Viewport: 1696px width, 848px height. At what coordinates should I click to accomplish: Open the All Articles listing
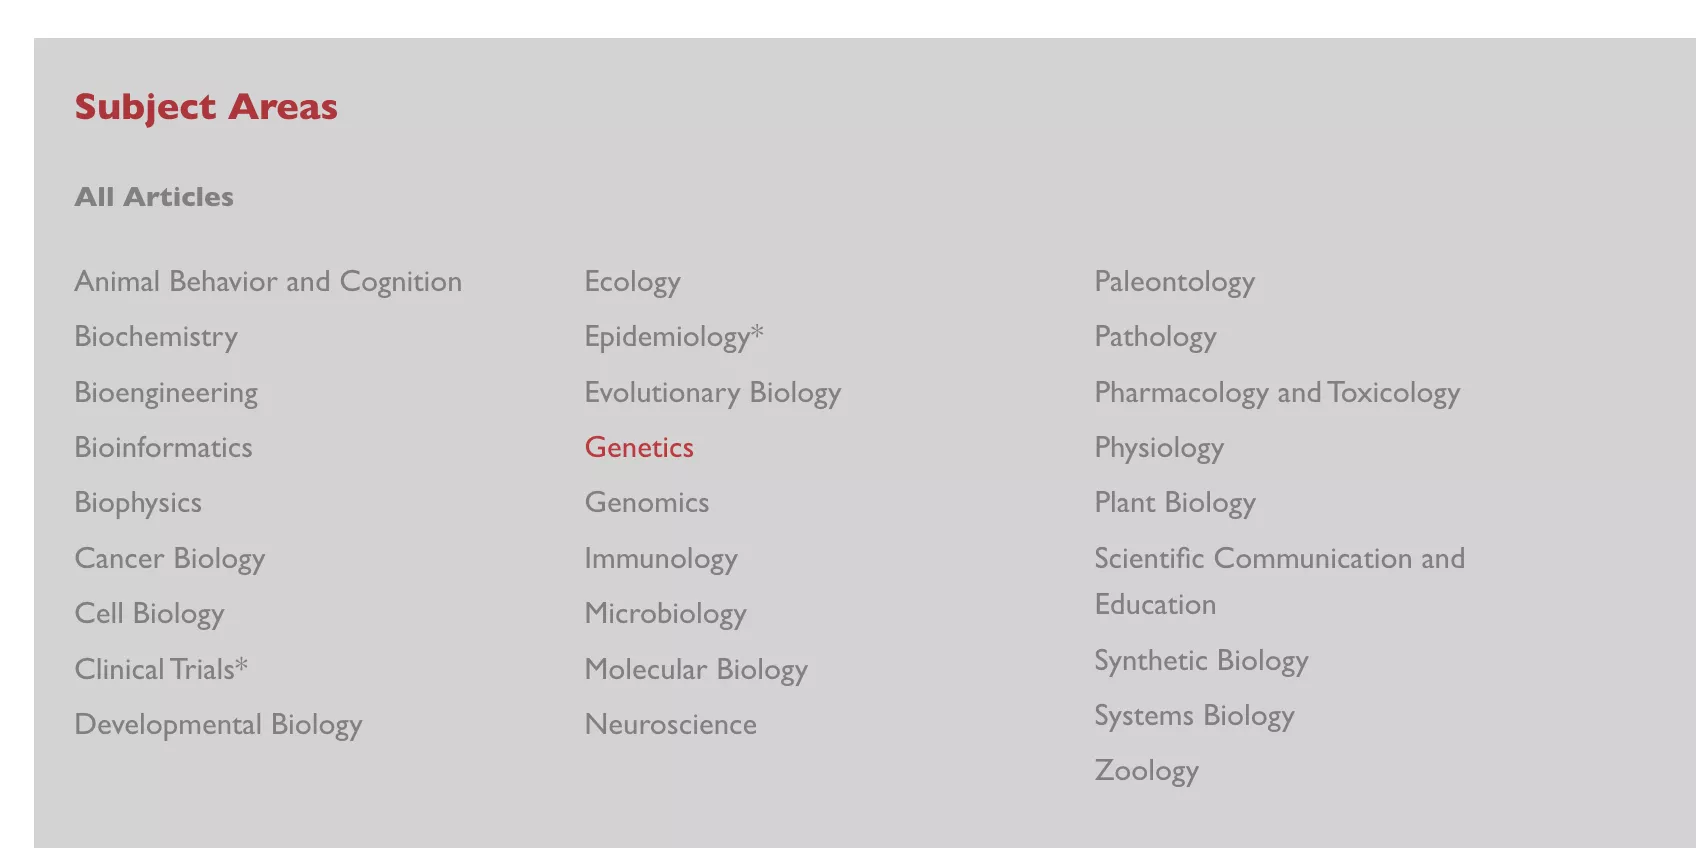coord(154,197)
